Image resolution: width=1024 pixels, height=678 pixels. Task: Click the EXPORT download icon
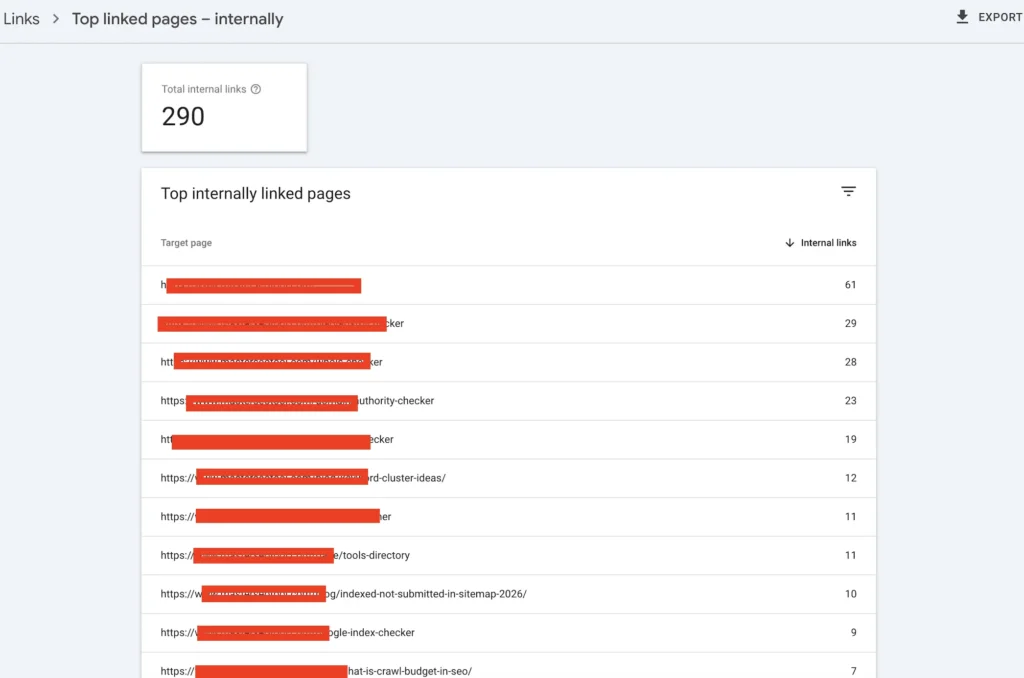(963, 16)
